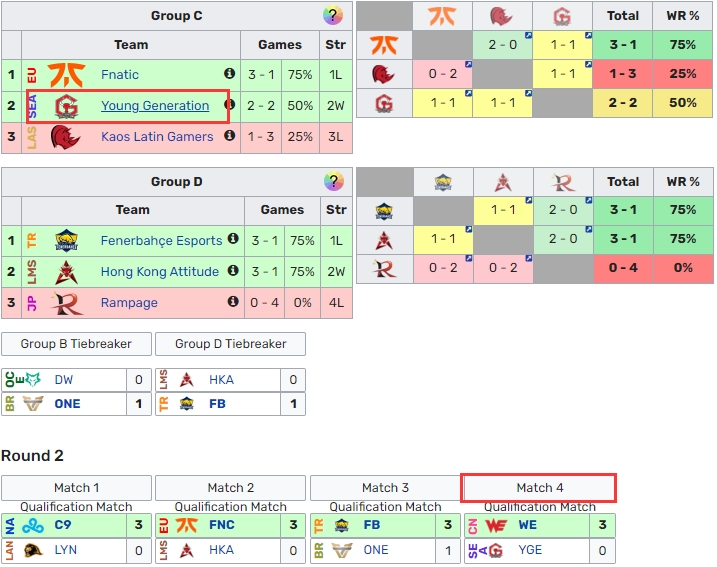Open info icon next to Kaos Latin Gamers

(x=230, y=135)
